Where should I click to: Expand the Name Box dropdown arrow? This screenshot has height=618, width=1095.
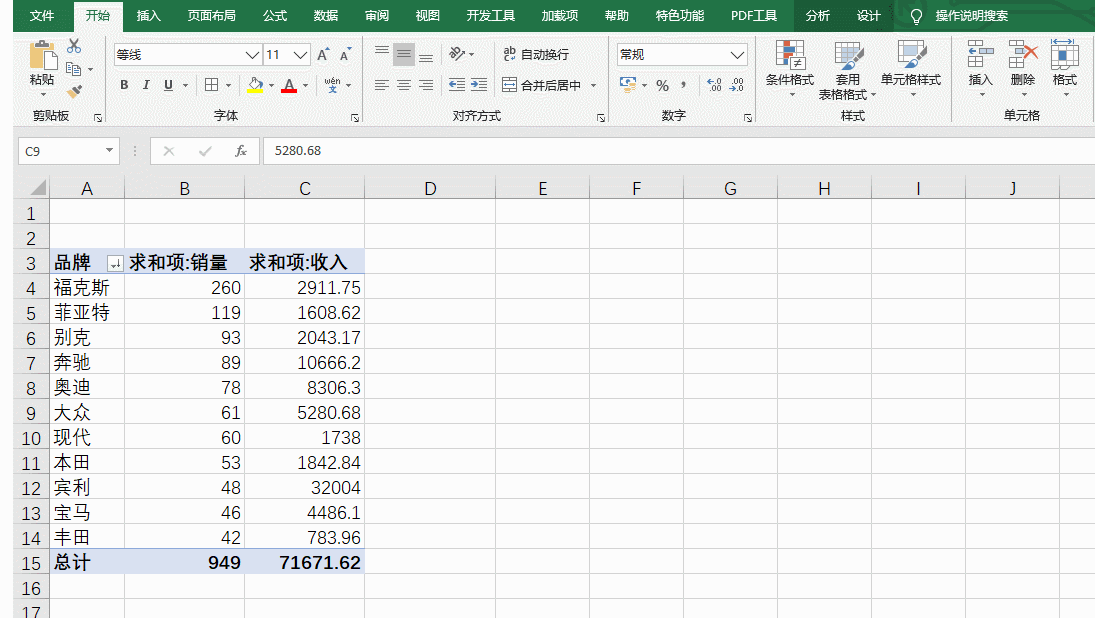109,151
